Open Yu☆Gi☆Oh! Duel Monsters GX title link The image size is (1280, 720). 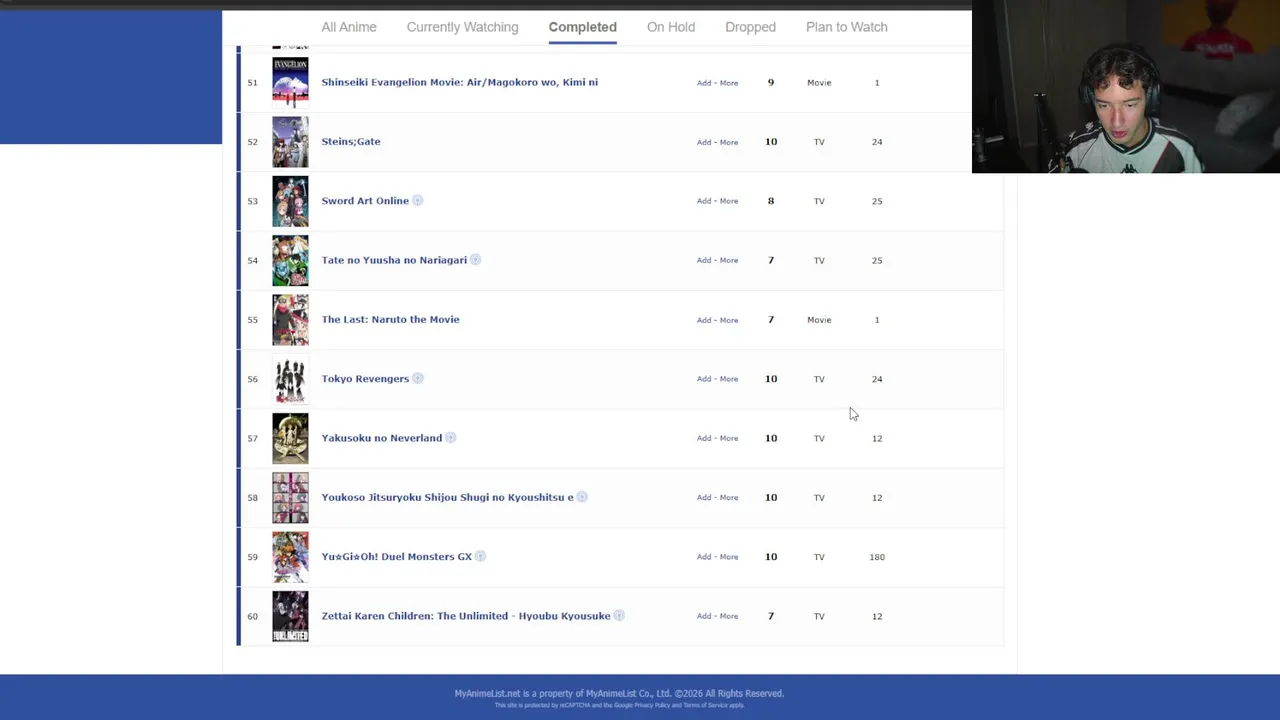coord(396,557)
